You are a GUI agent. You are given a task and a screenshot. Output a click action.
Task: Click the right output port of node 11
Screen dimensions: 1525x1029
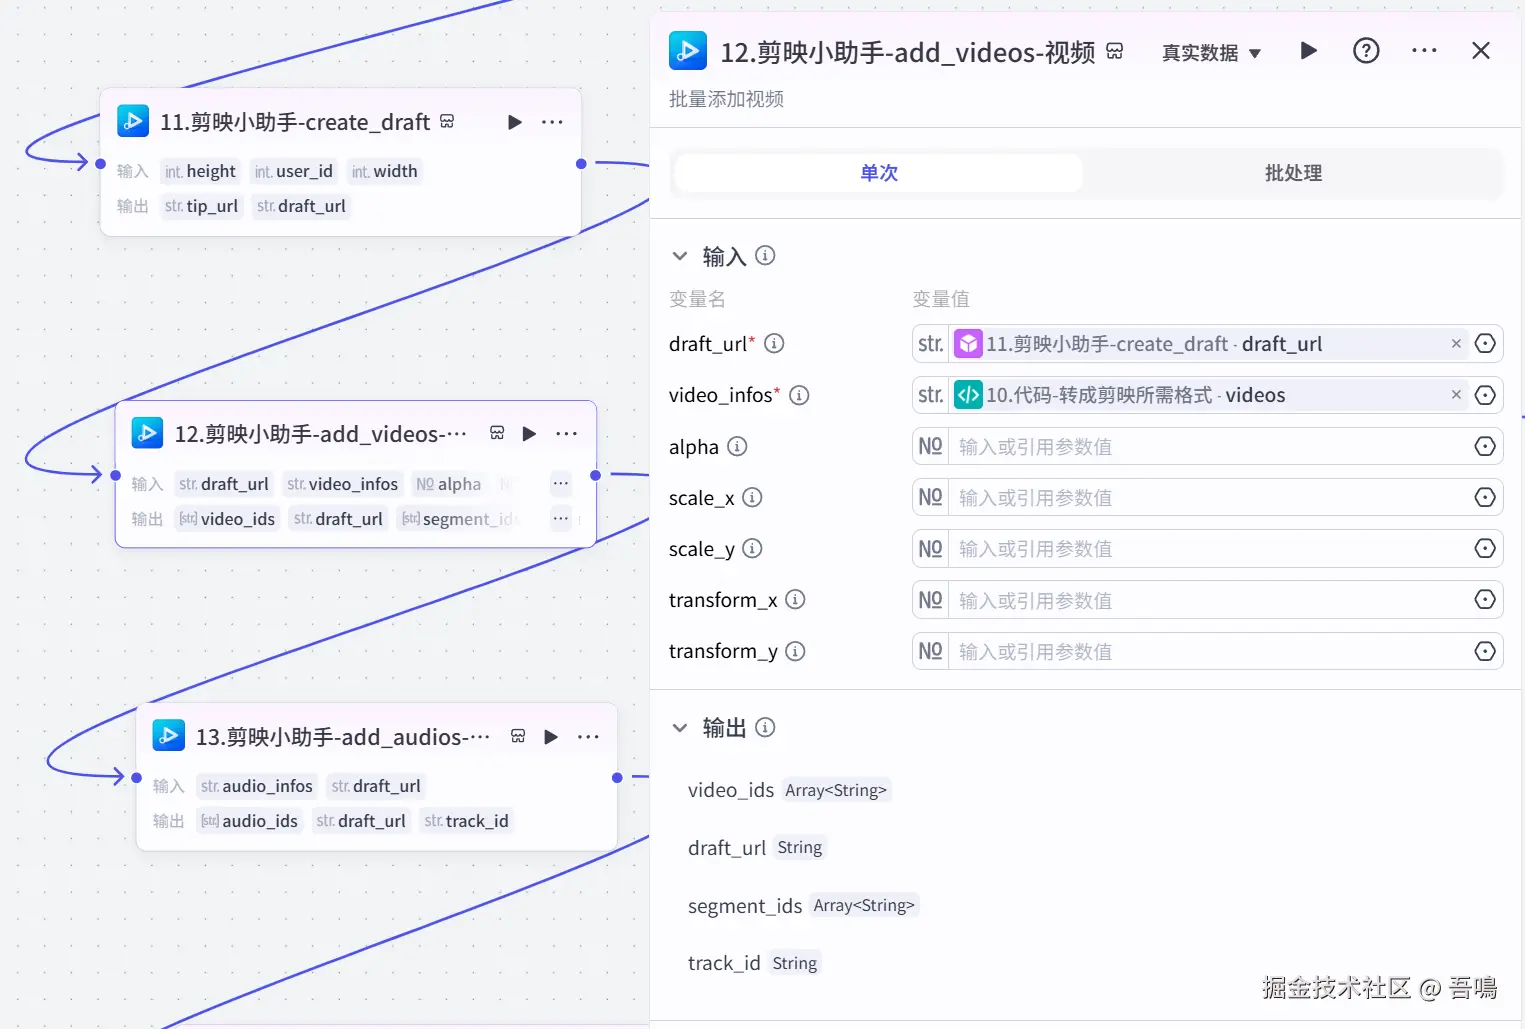tap(581, 163)
